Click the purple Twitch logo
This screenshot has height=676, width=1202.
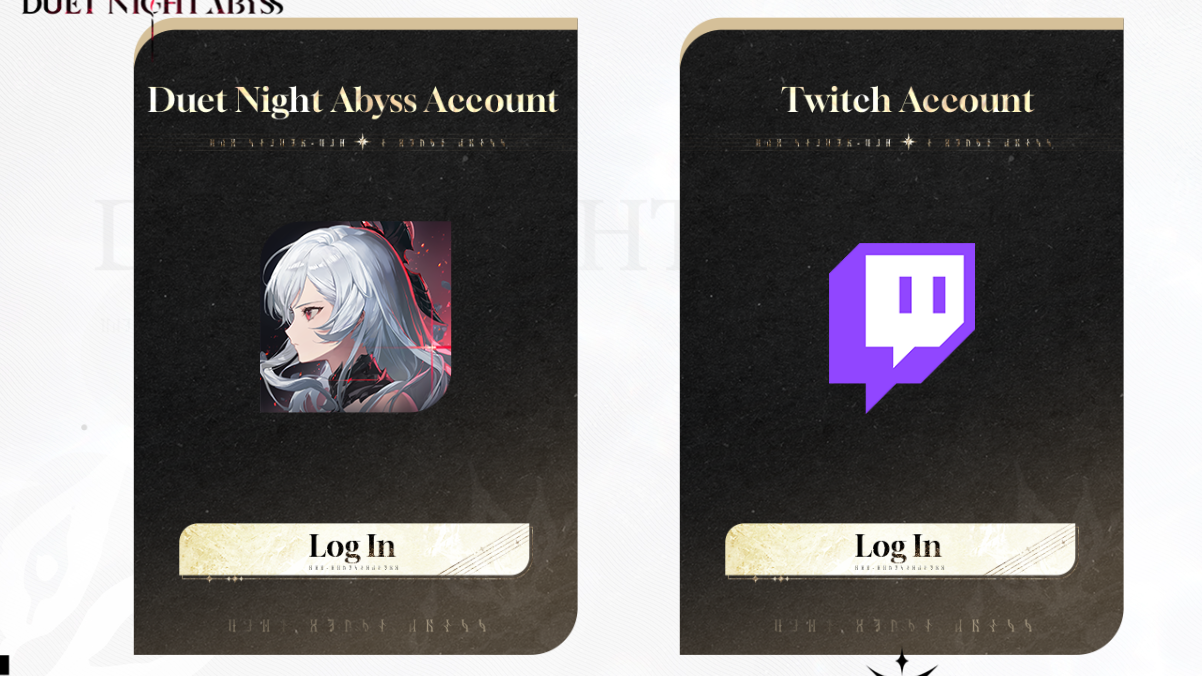point(901,327)
